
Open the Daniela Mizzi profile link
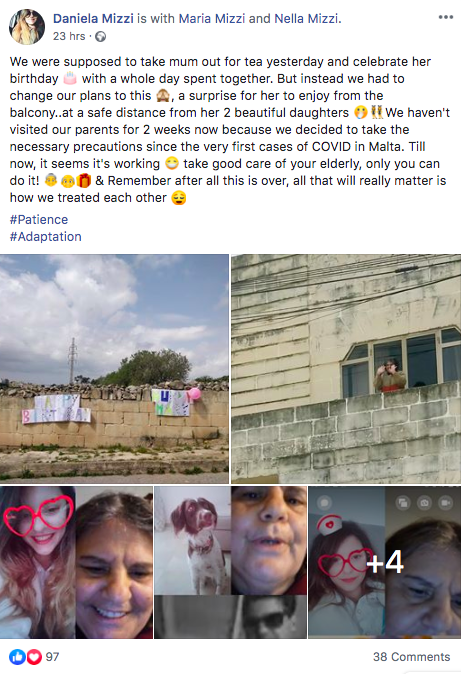coord(93,18)
